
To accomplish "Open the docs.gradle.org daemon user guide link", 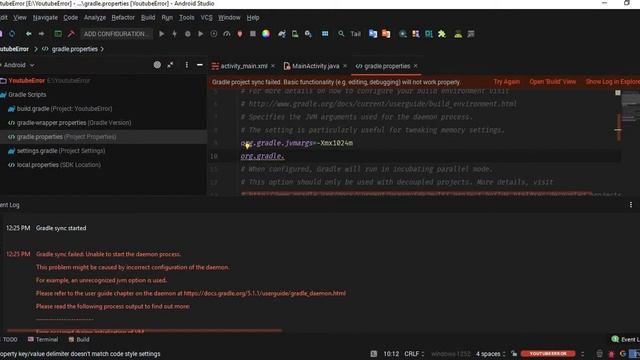I will click(x=264, y=293).
